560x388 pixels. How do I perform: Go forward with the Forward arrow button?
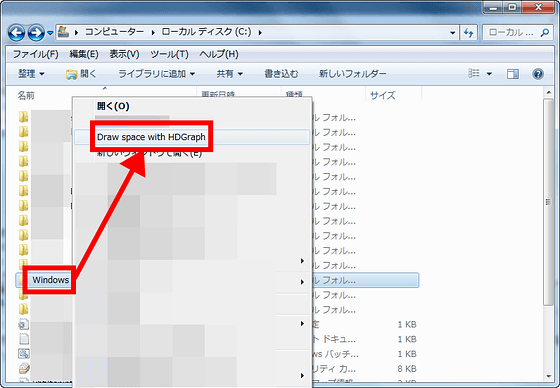tap(36, 33)
